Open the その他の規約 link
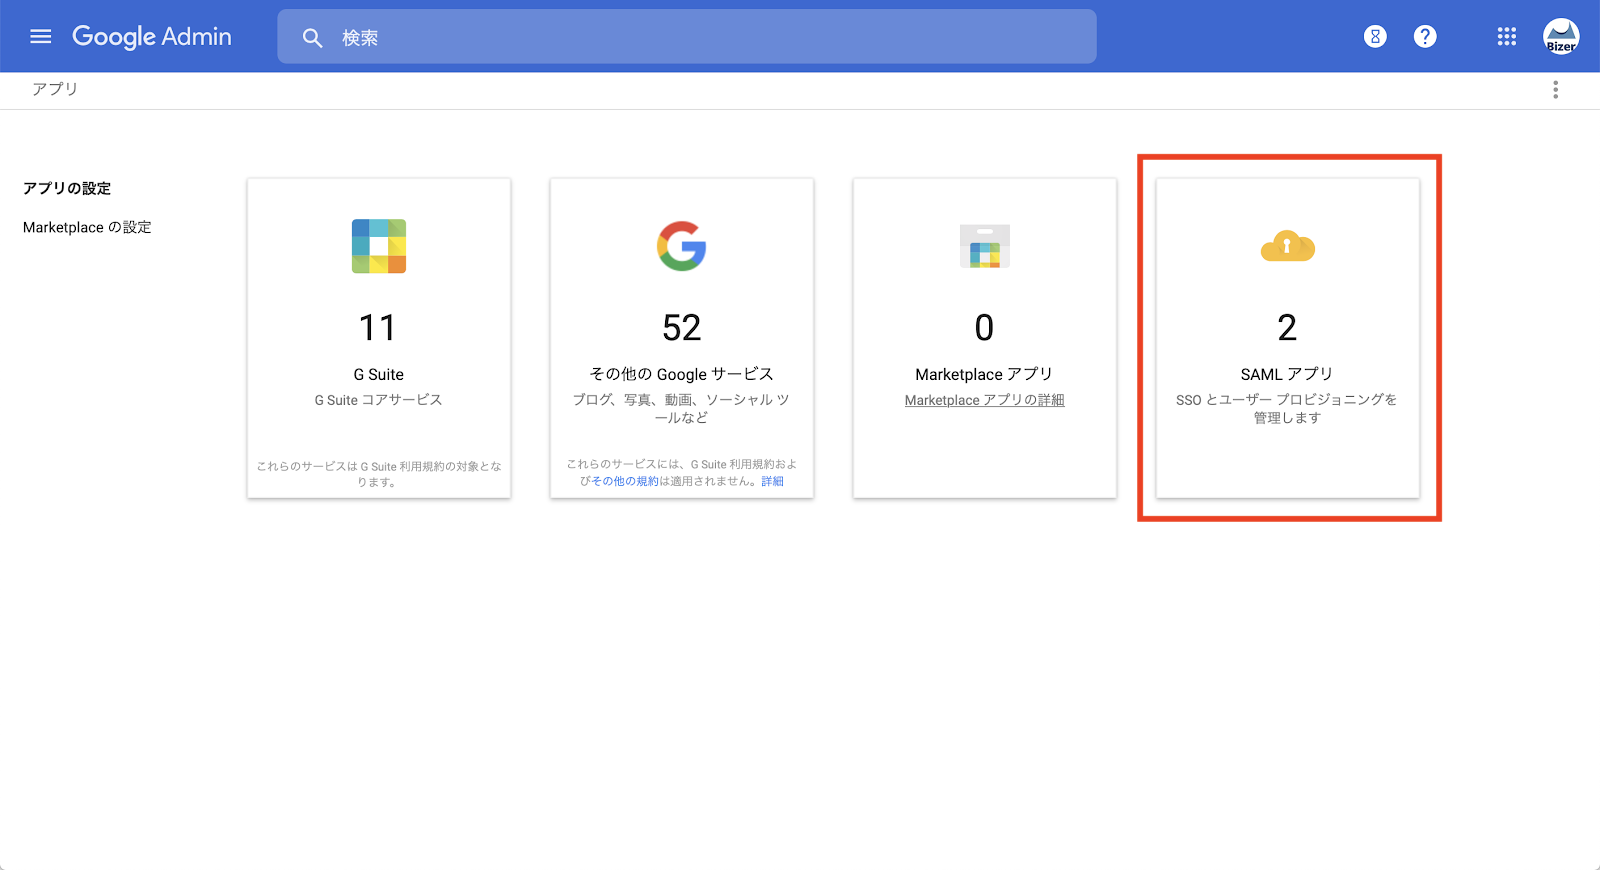The width and height of the screenshot is (1600, 870). coord(625,481)
